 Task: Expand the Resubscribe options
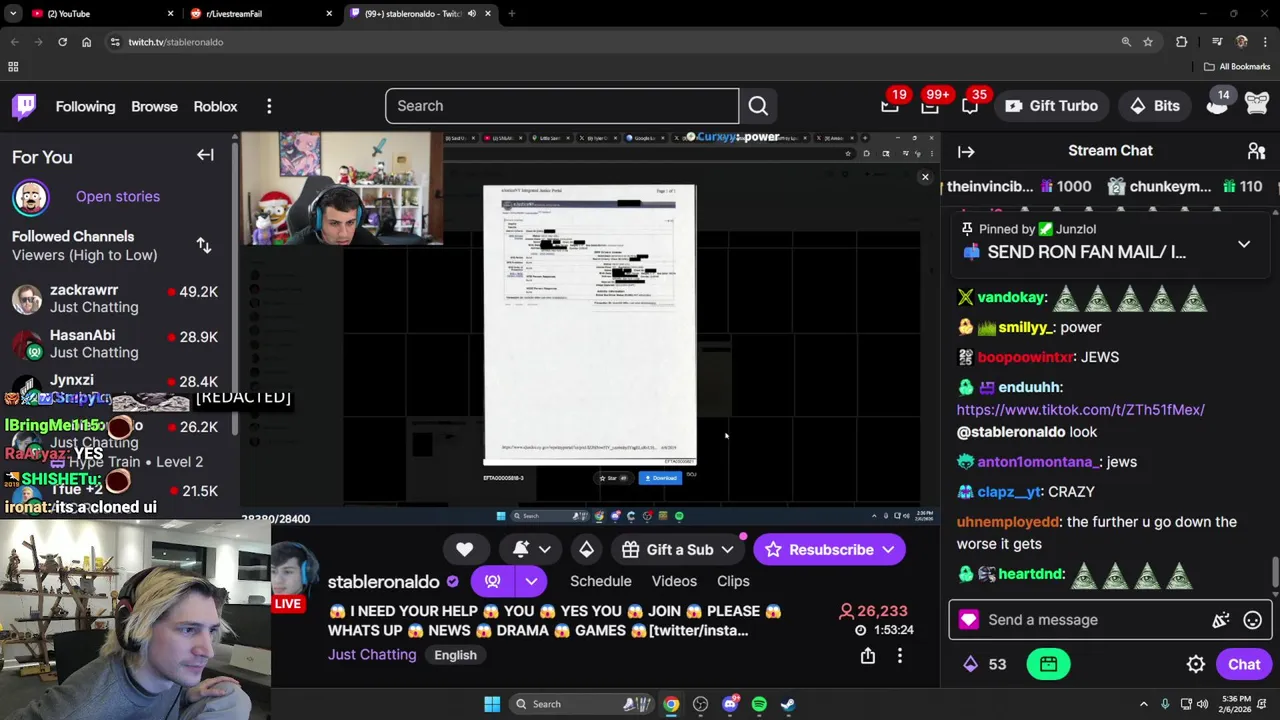click(888, 549)
